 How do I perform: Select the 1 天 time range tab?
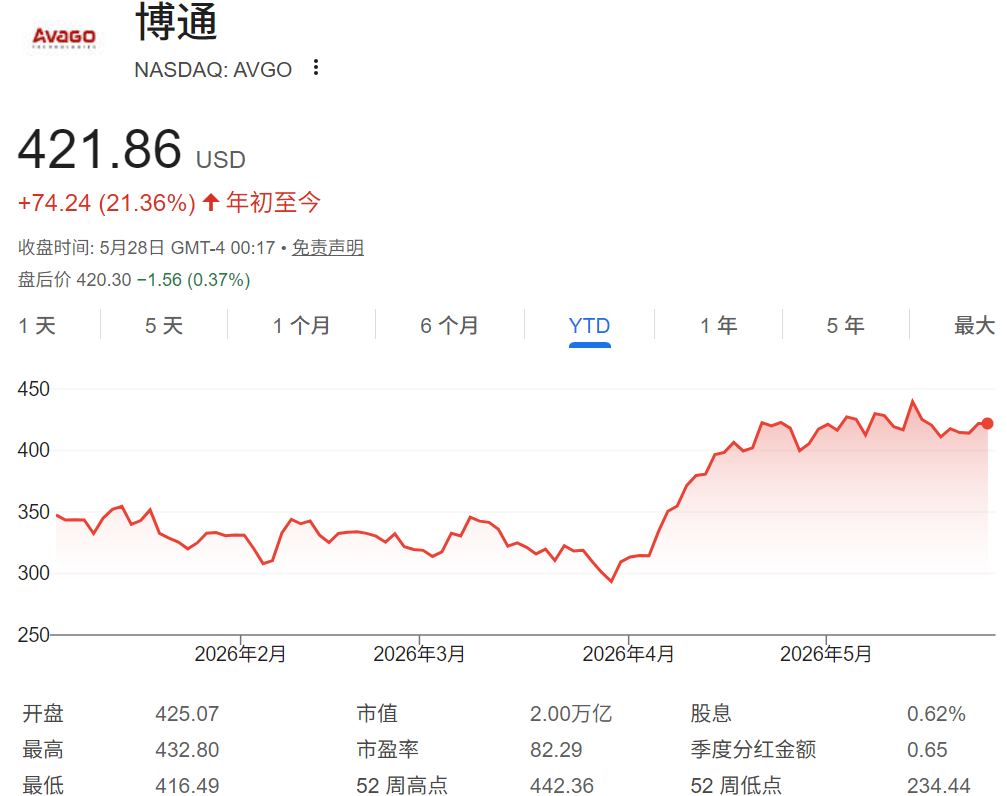(x=37, y=326)
